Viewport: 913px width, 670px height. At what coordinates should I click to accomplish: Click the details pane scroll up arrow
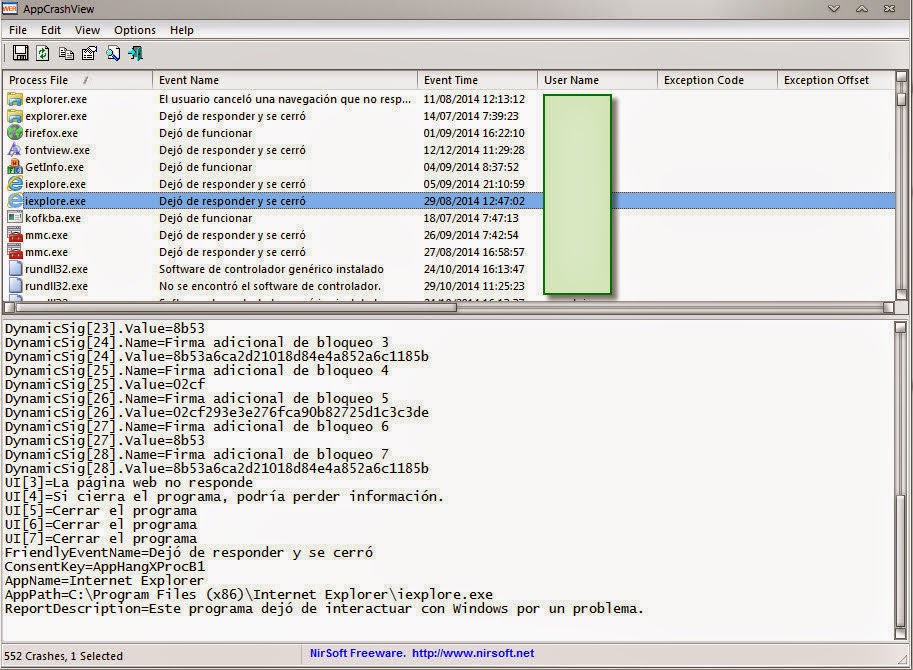(901, 327)
